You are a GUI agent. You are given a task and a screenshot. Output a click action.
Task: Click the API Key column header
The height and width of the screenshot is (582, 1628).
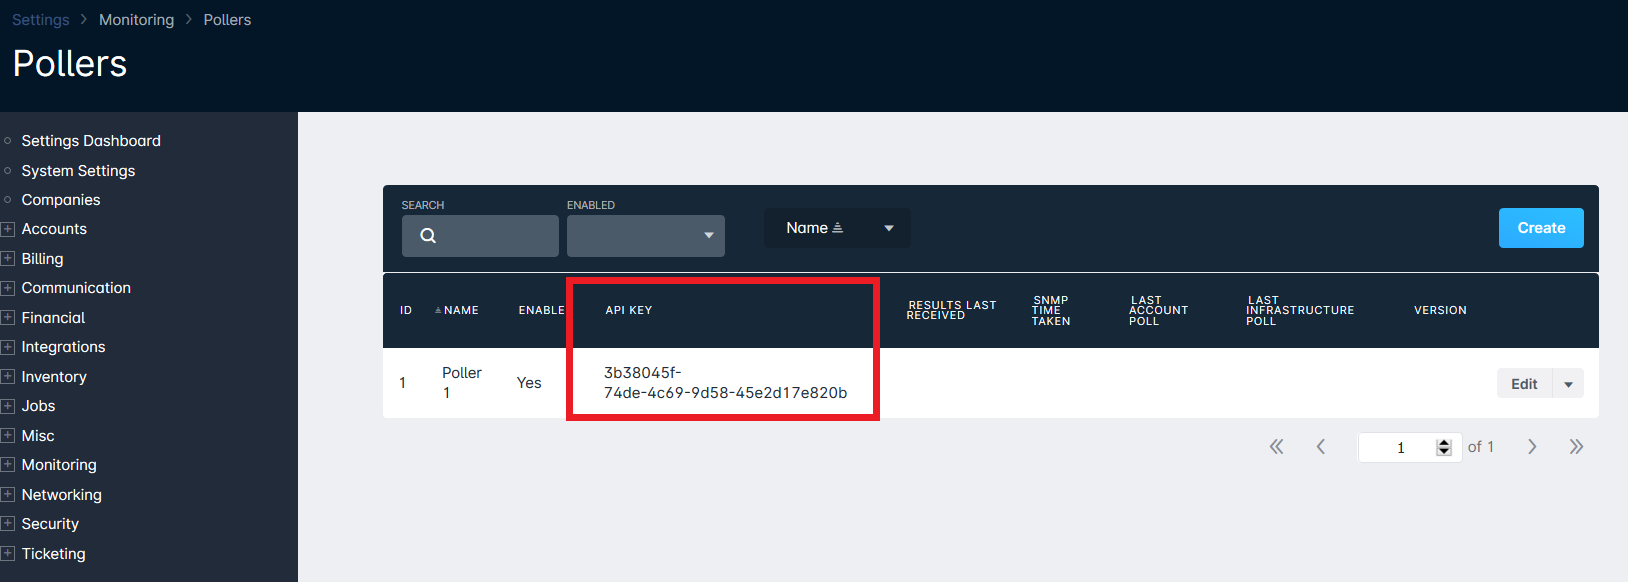click(629, 311)
